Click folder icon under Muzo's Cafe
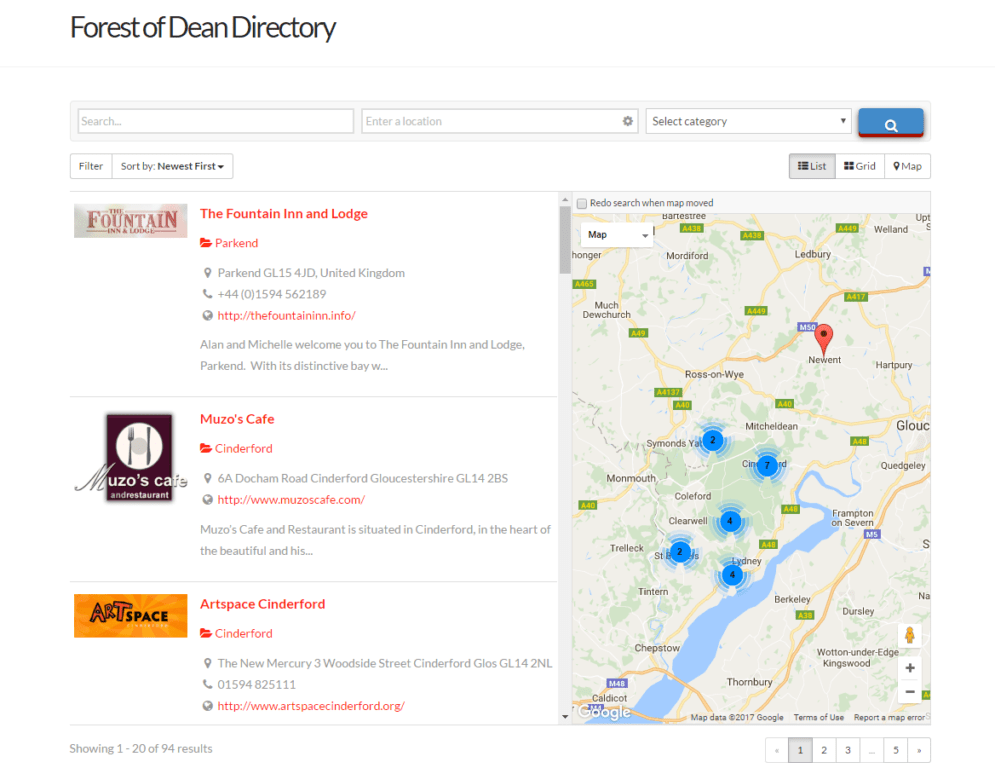Viewport: 995px width, 768px height. tap(206, 448)
